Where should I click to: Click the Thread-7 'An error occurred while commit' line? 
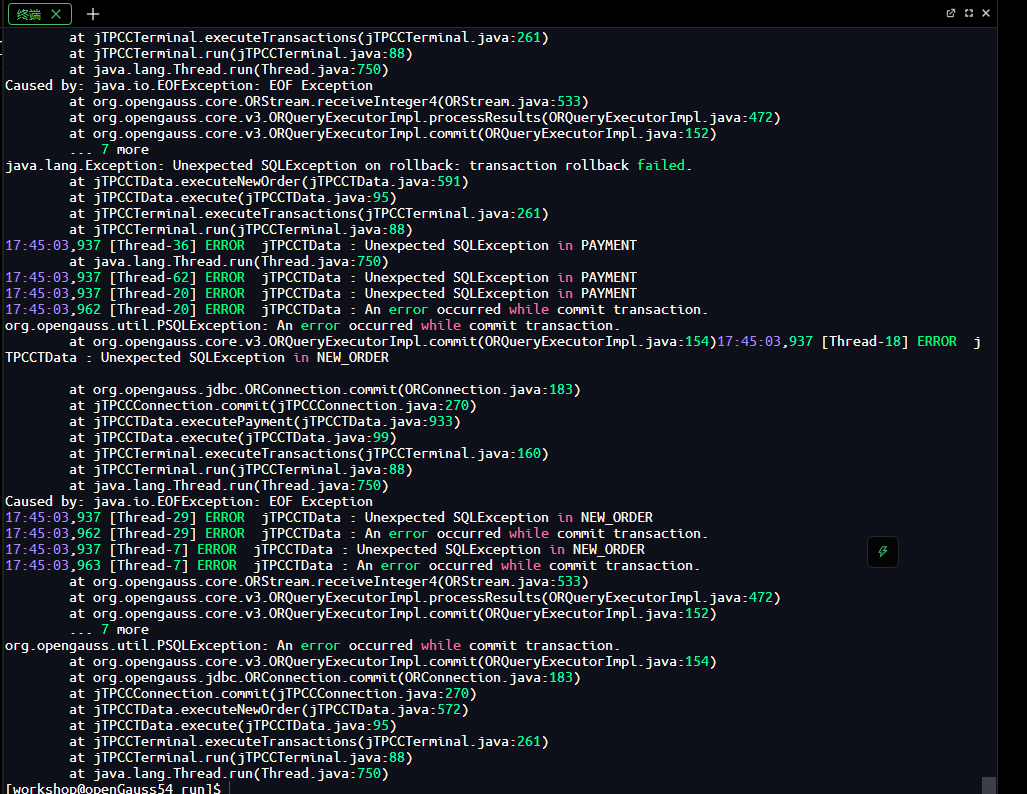[352, 565]
